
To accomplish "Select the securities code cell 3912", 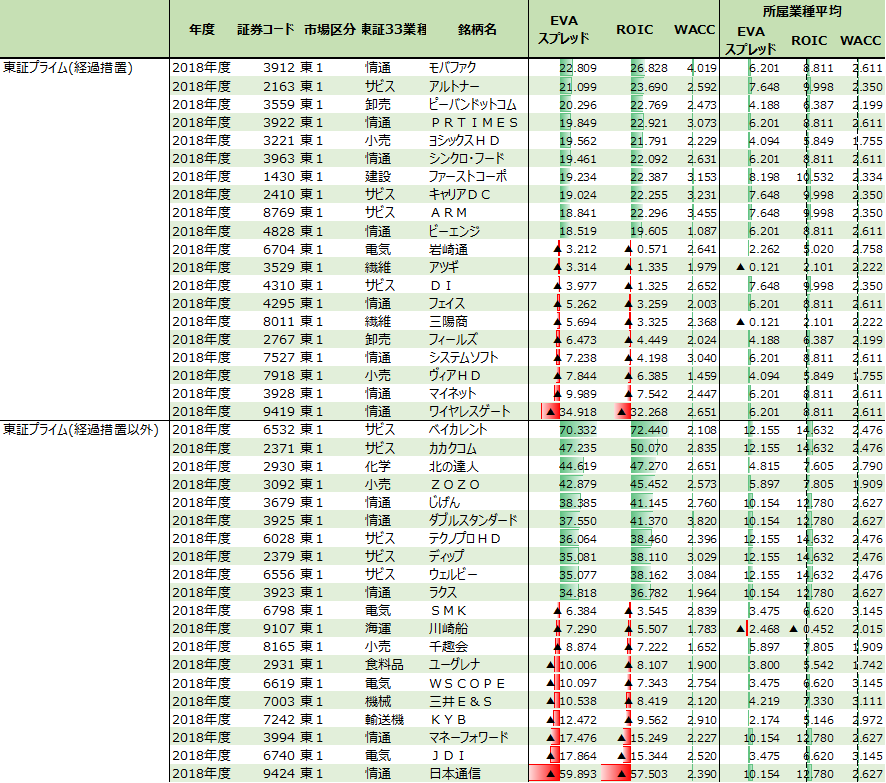I will coord(279,68).
